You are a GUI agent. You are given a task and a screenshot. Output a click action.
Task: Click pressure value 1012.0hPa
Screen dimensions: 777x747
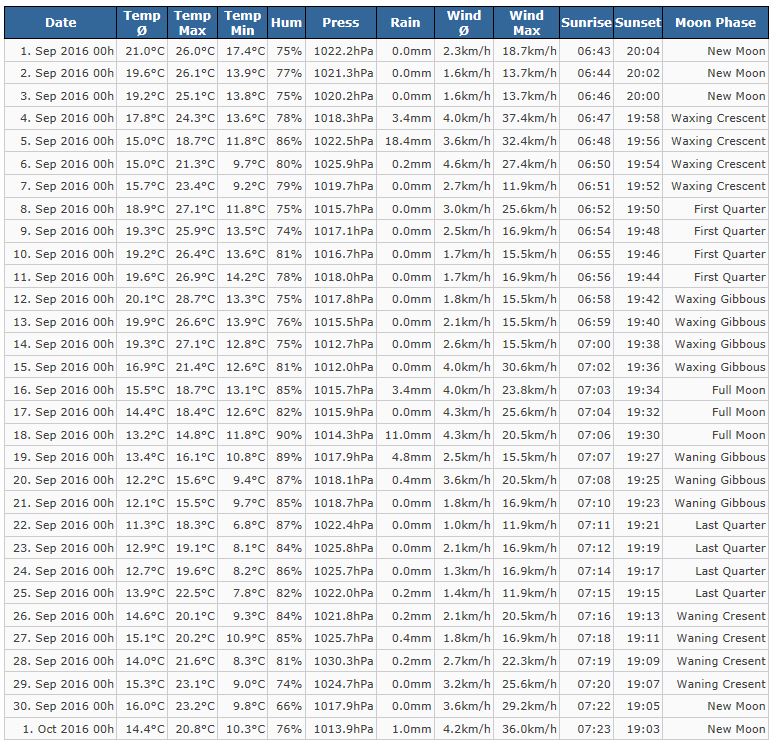(x=343, y=367)
